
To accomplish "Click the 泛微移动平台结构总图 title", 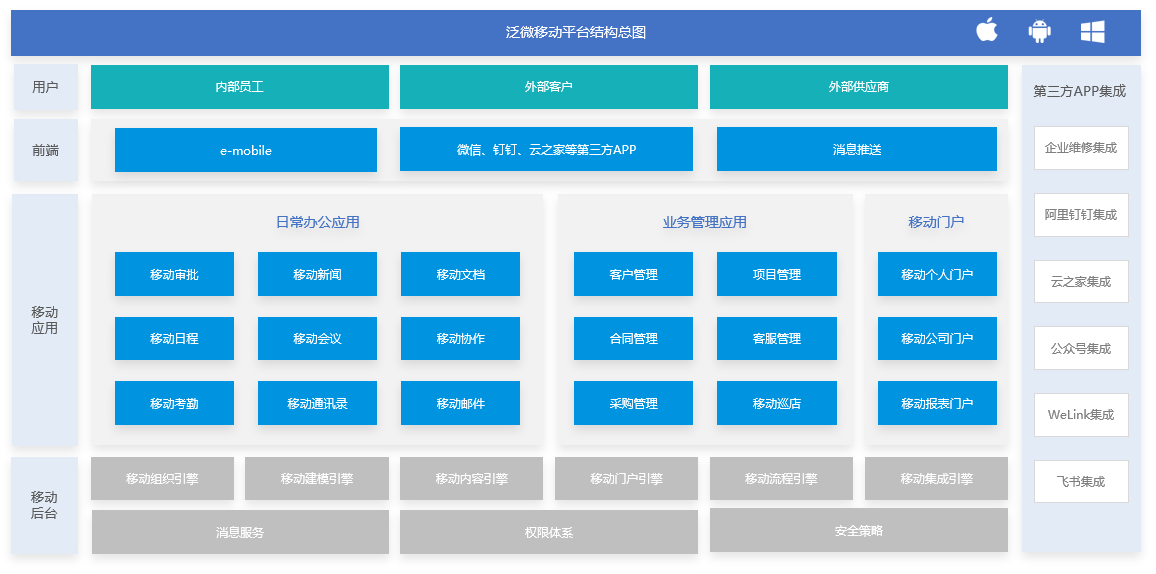I will (x=576, y=32).
